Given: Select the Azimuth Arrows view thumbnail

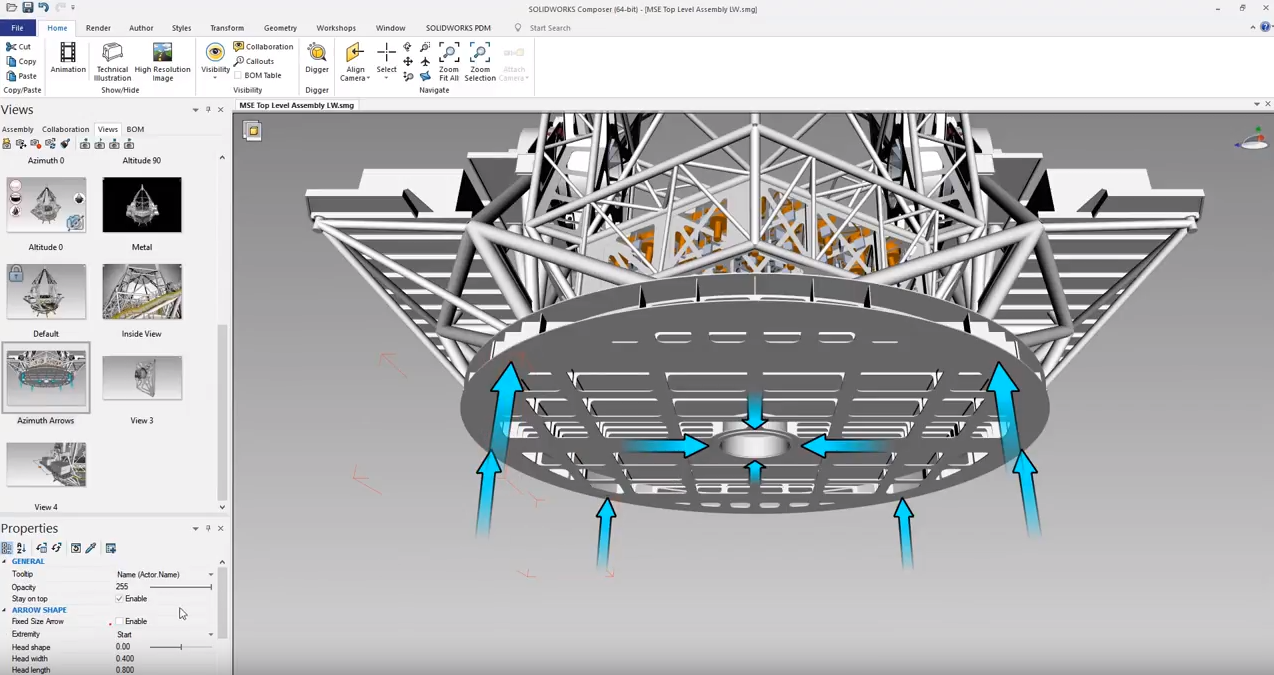Looking at the screenshot, I should pos(46,378).
